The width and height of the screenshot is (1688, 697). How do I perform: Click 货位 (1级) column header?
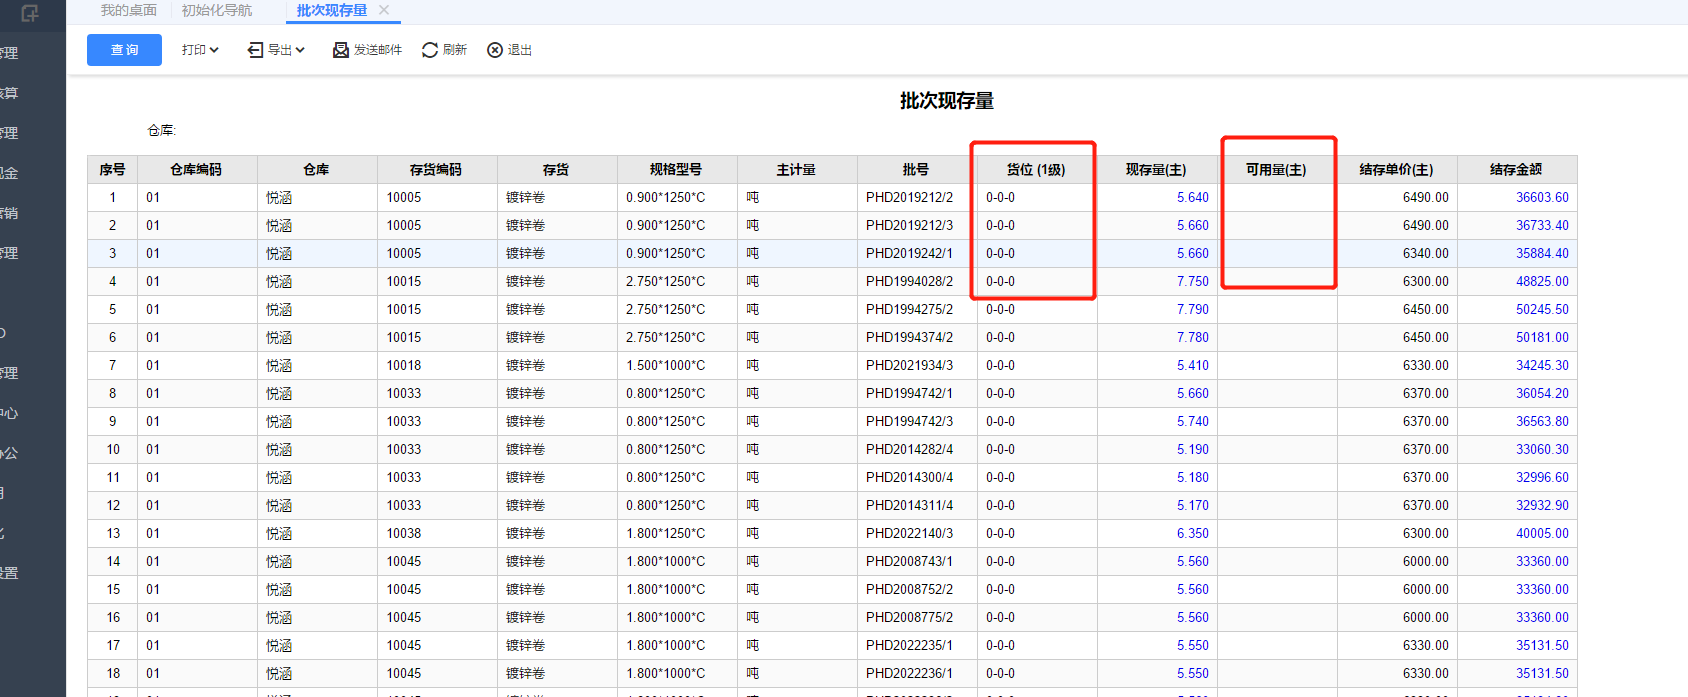click(1037, 170)
